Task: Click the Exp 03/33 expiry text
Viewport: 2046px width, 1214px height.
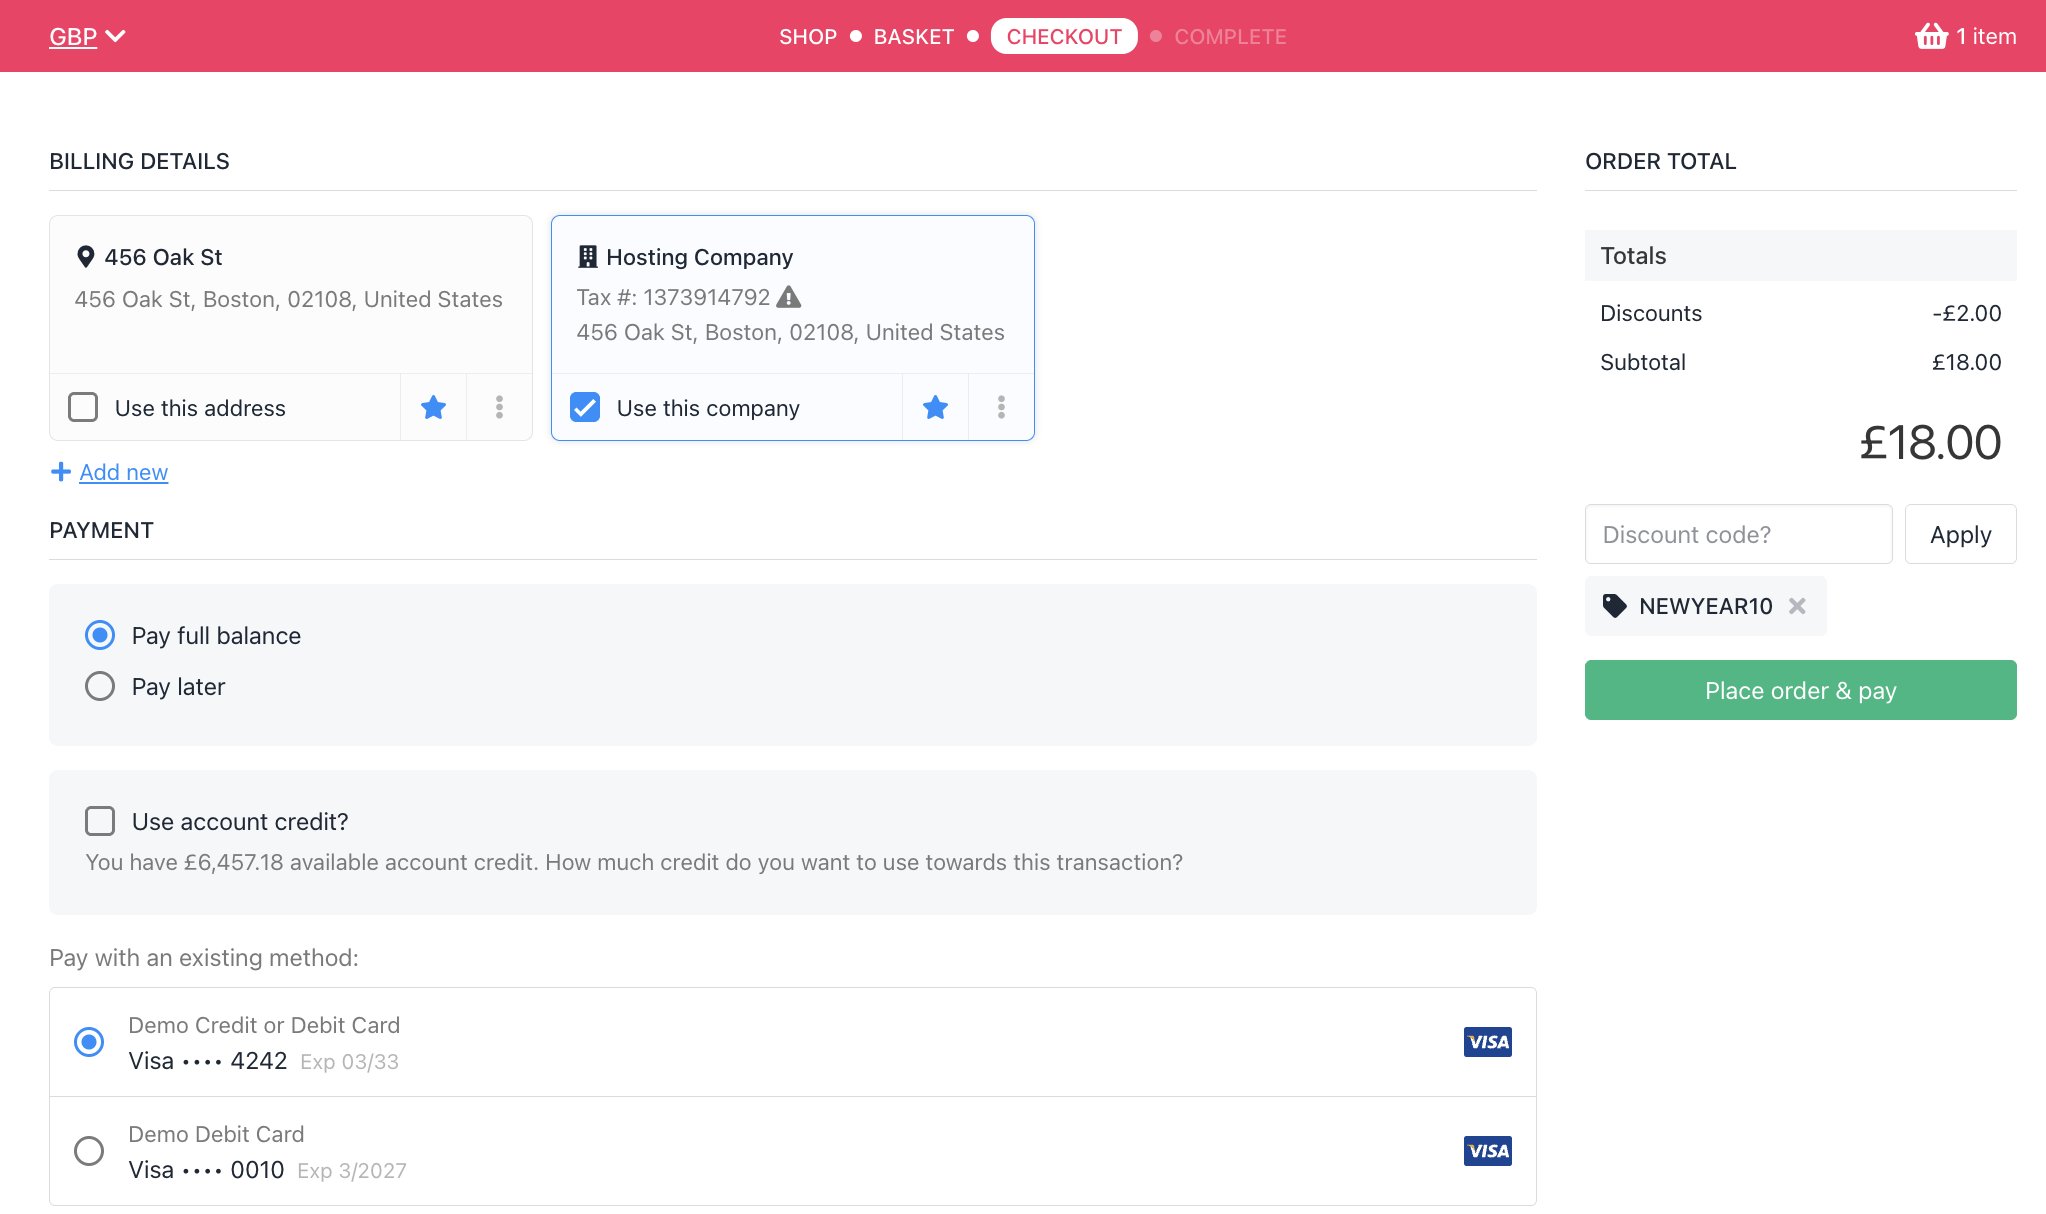Action: (349, 1062)
